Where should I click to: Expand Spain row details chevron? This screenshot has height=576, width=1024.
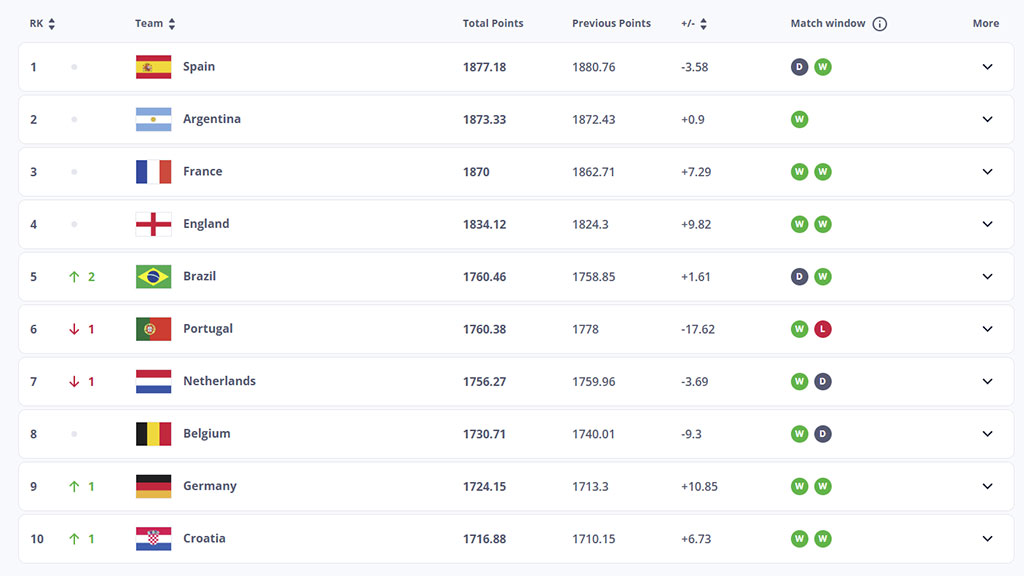click(x=987, y=67)
